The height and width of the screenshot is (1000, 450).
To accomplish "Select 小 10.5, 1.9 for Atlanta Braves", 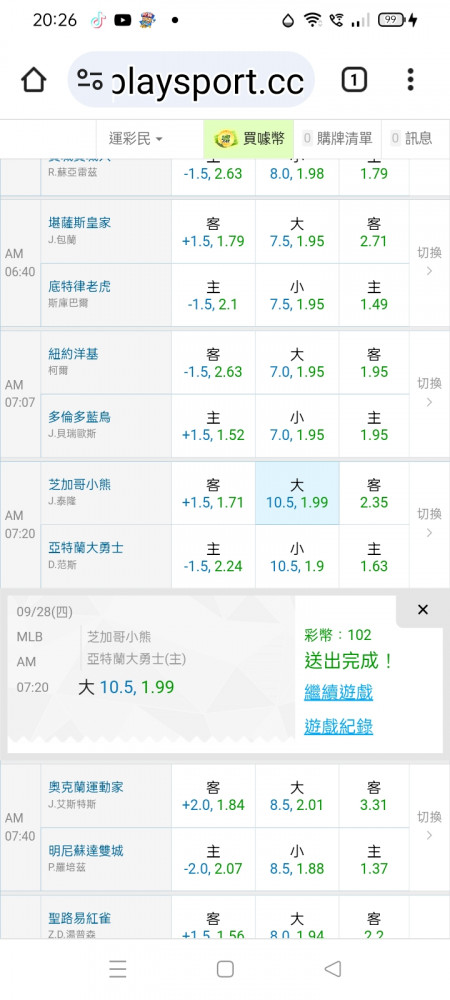I will click(297, 557).
